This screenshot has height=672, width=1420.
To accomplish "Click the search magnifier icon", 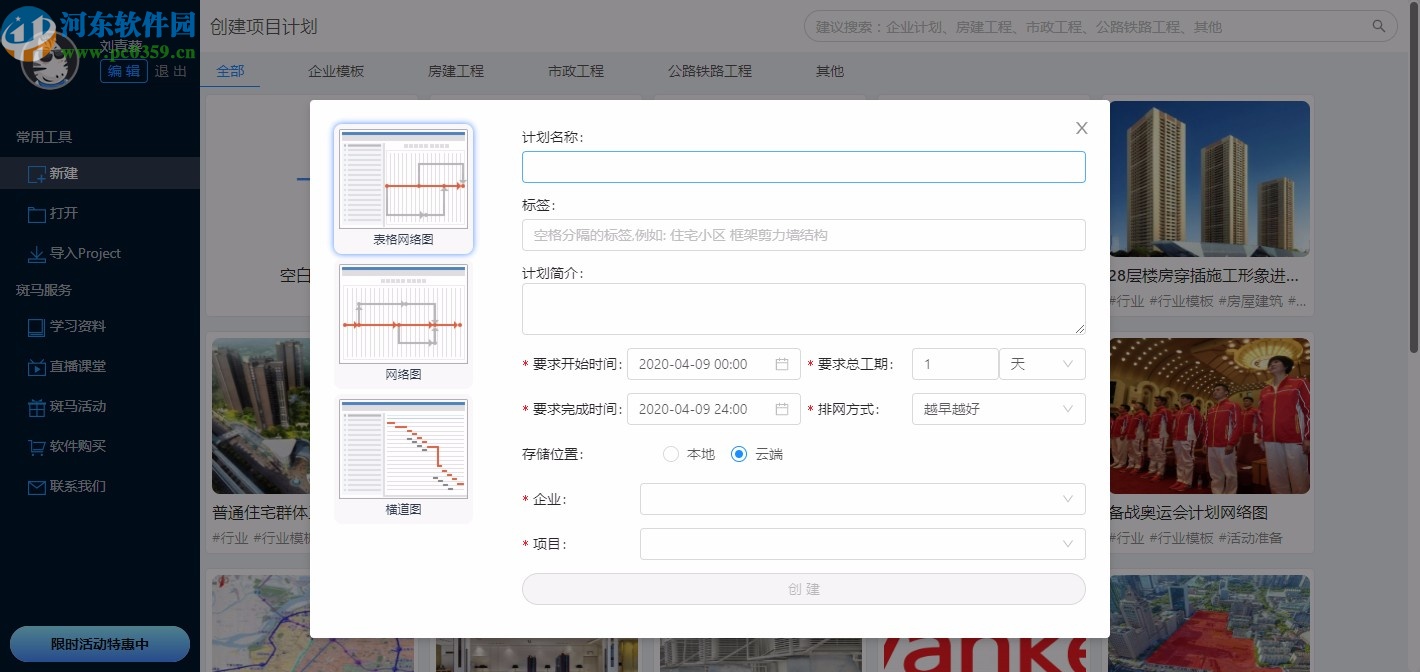I will pos(1378,26).
